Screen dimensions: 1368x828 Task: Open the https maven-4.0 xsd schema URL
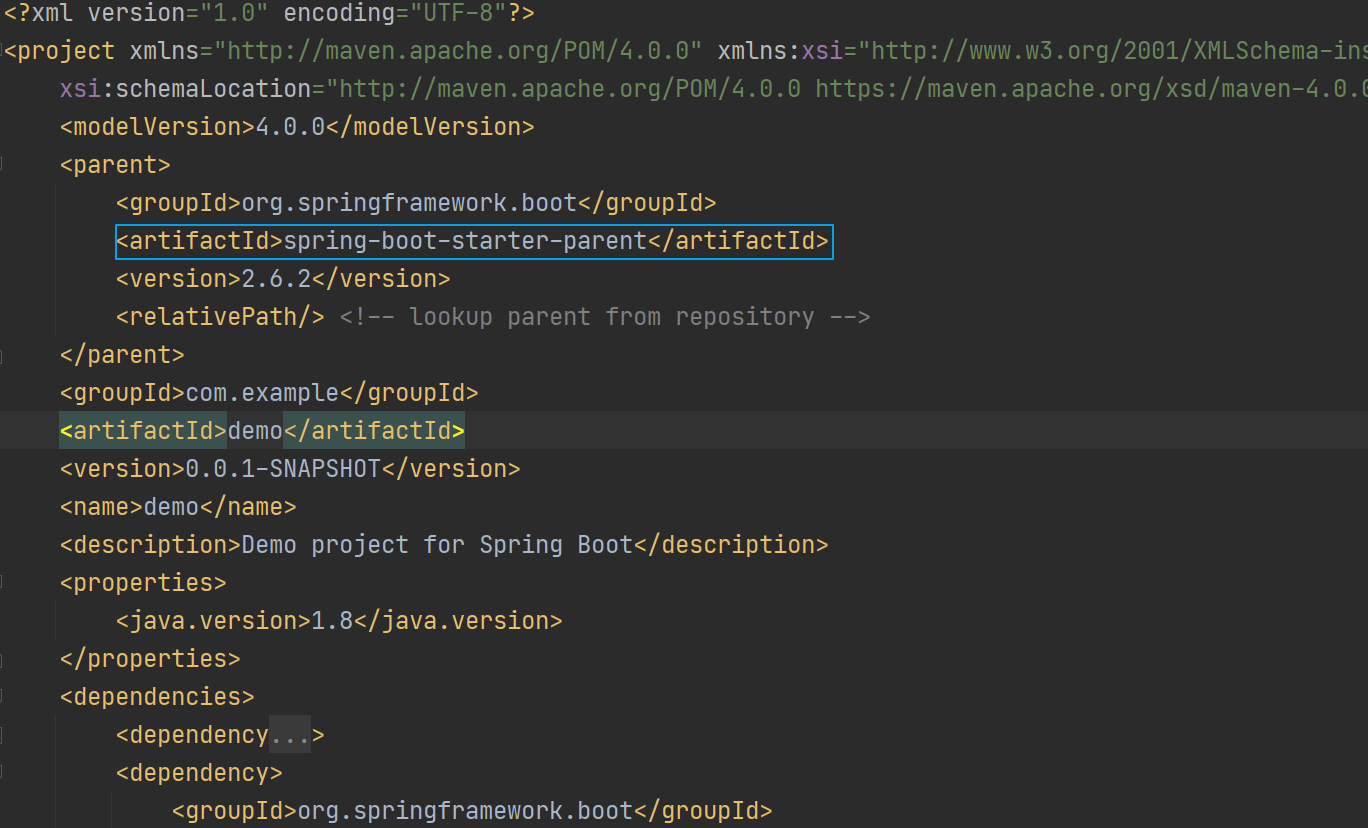click(1091, 88)
